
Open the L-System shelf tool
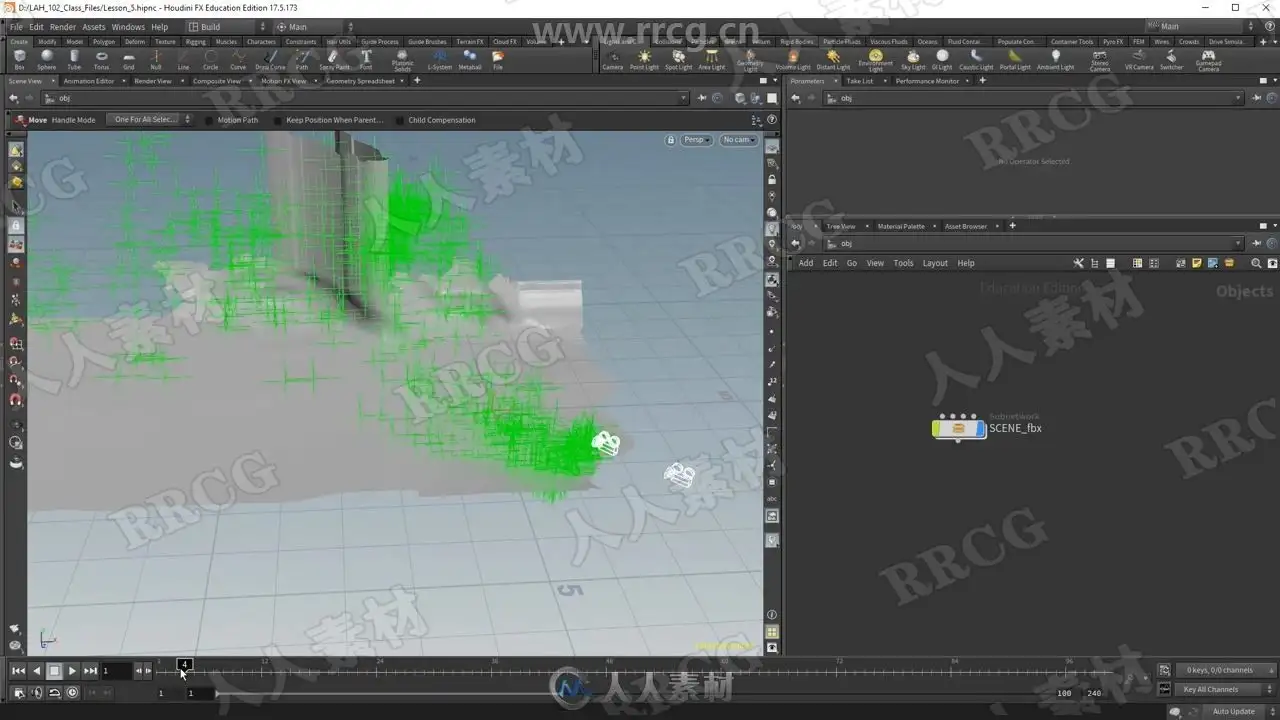coord(439,60)
